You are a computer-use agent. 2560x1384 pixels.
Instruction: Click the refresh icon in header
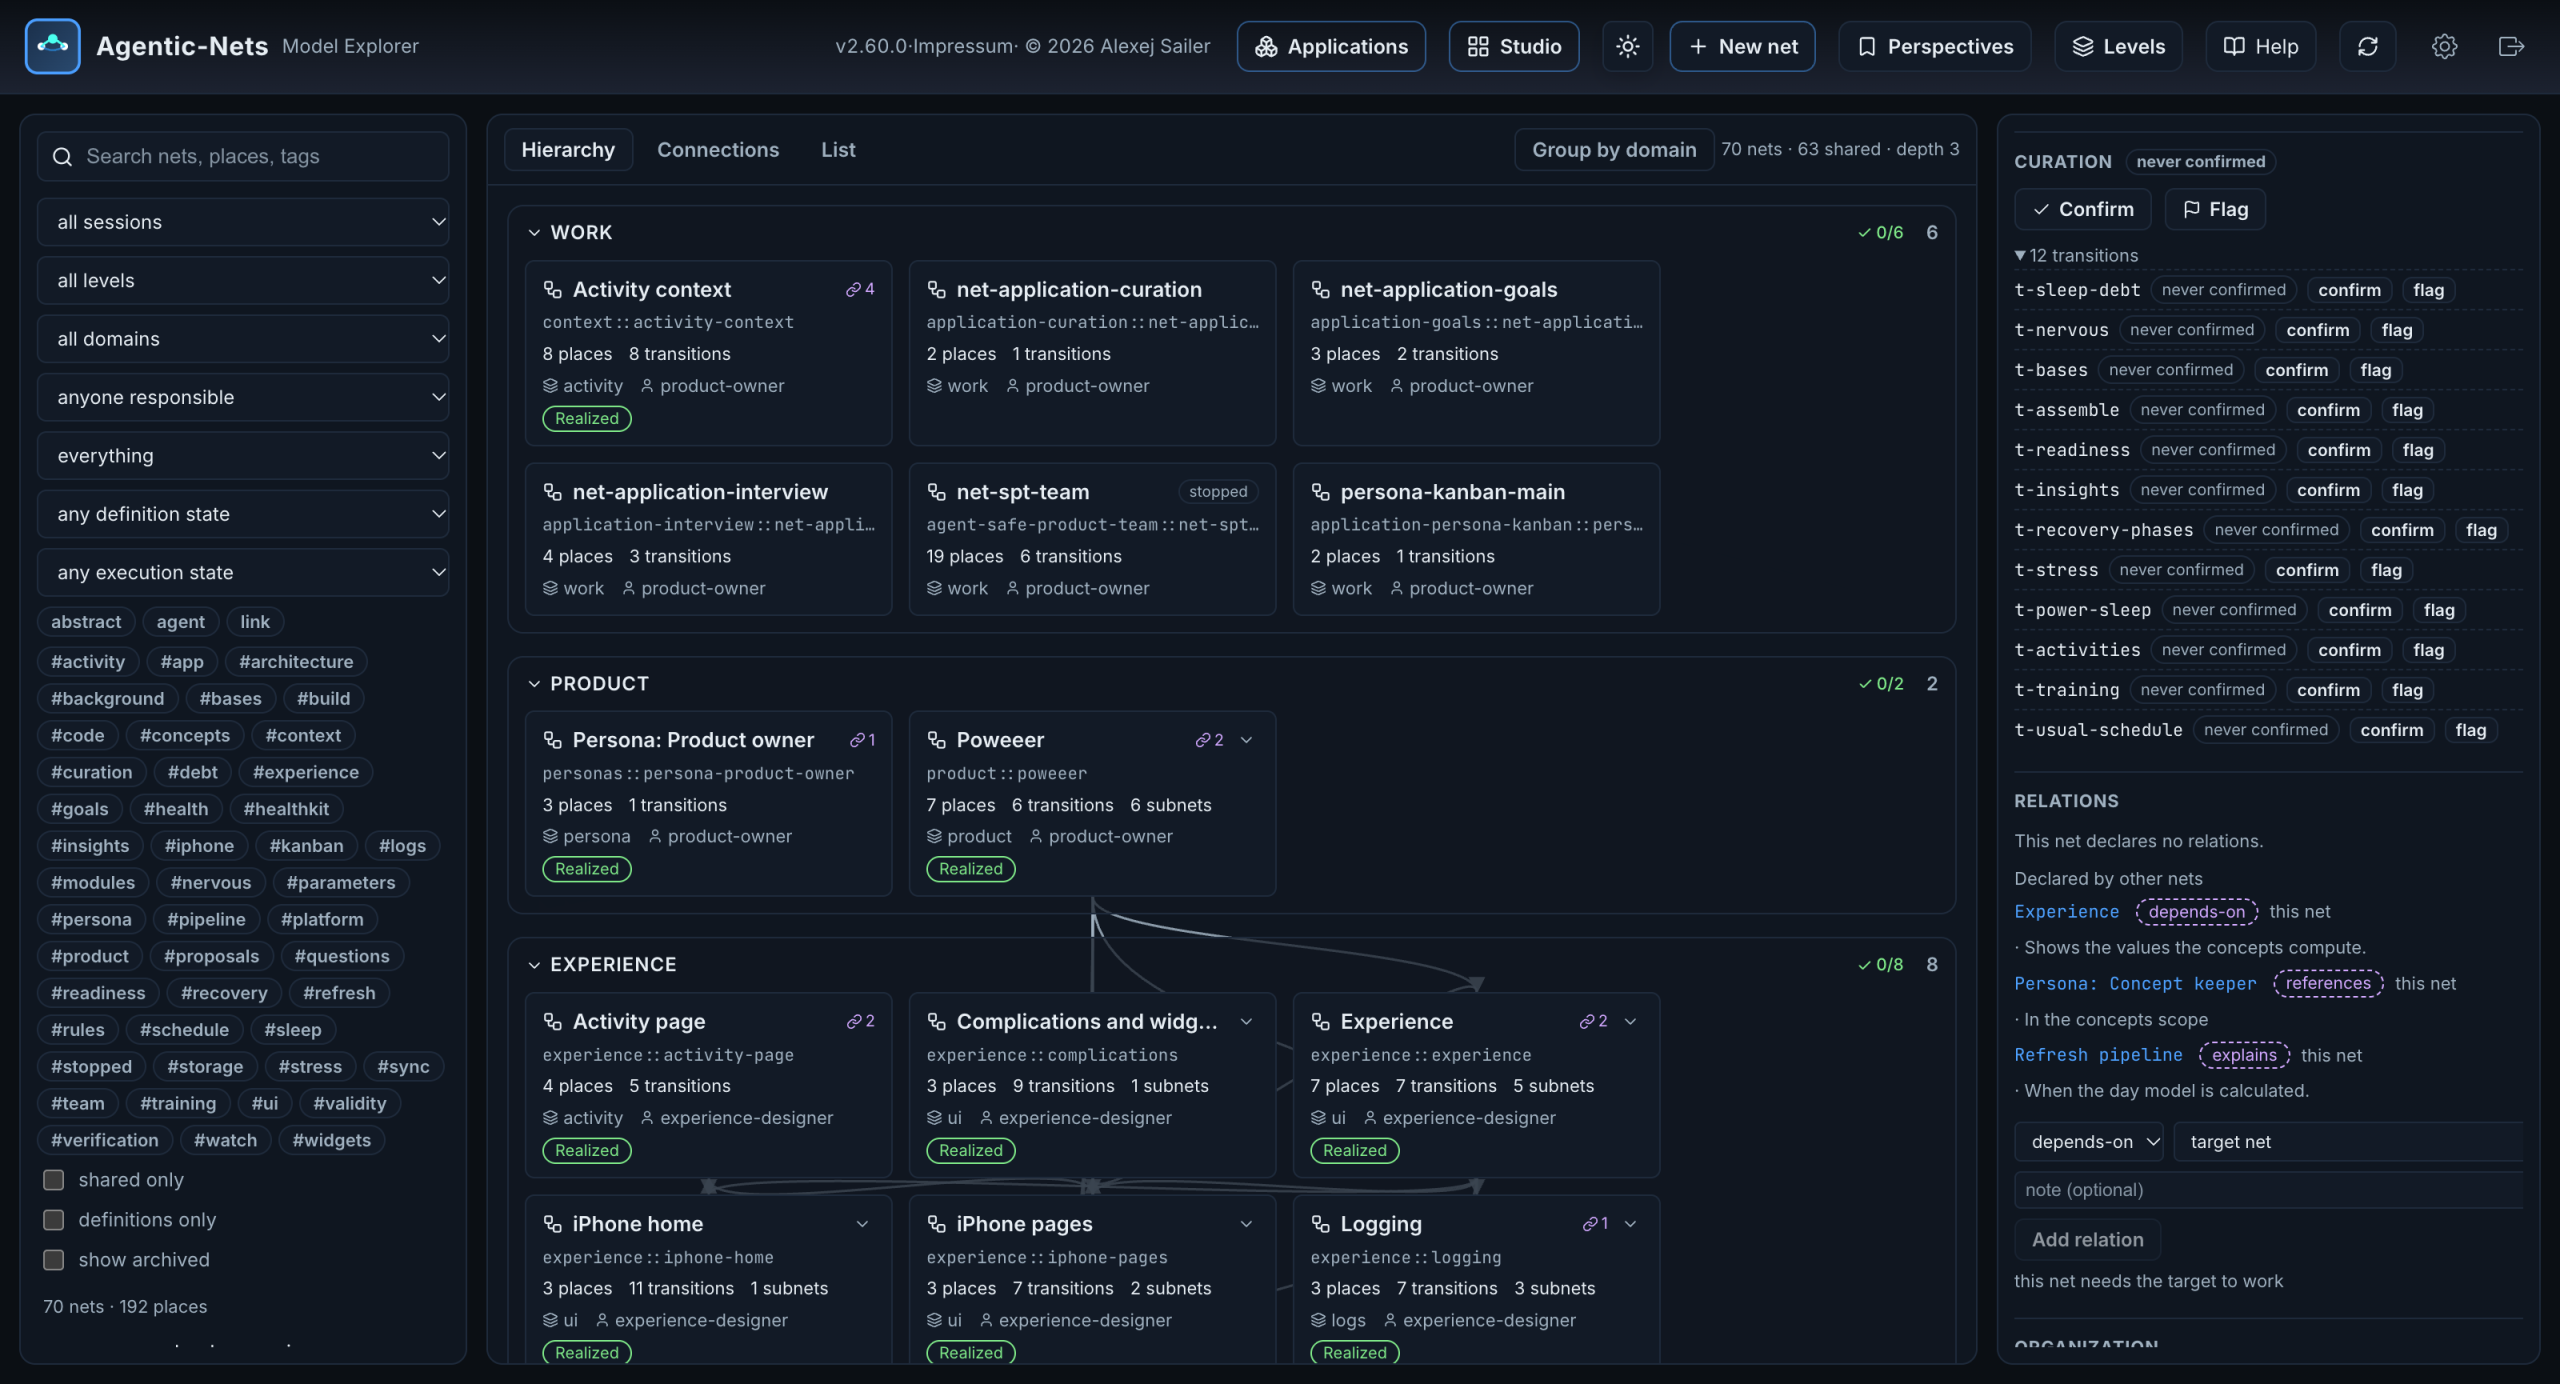[x=2367, y=46]
